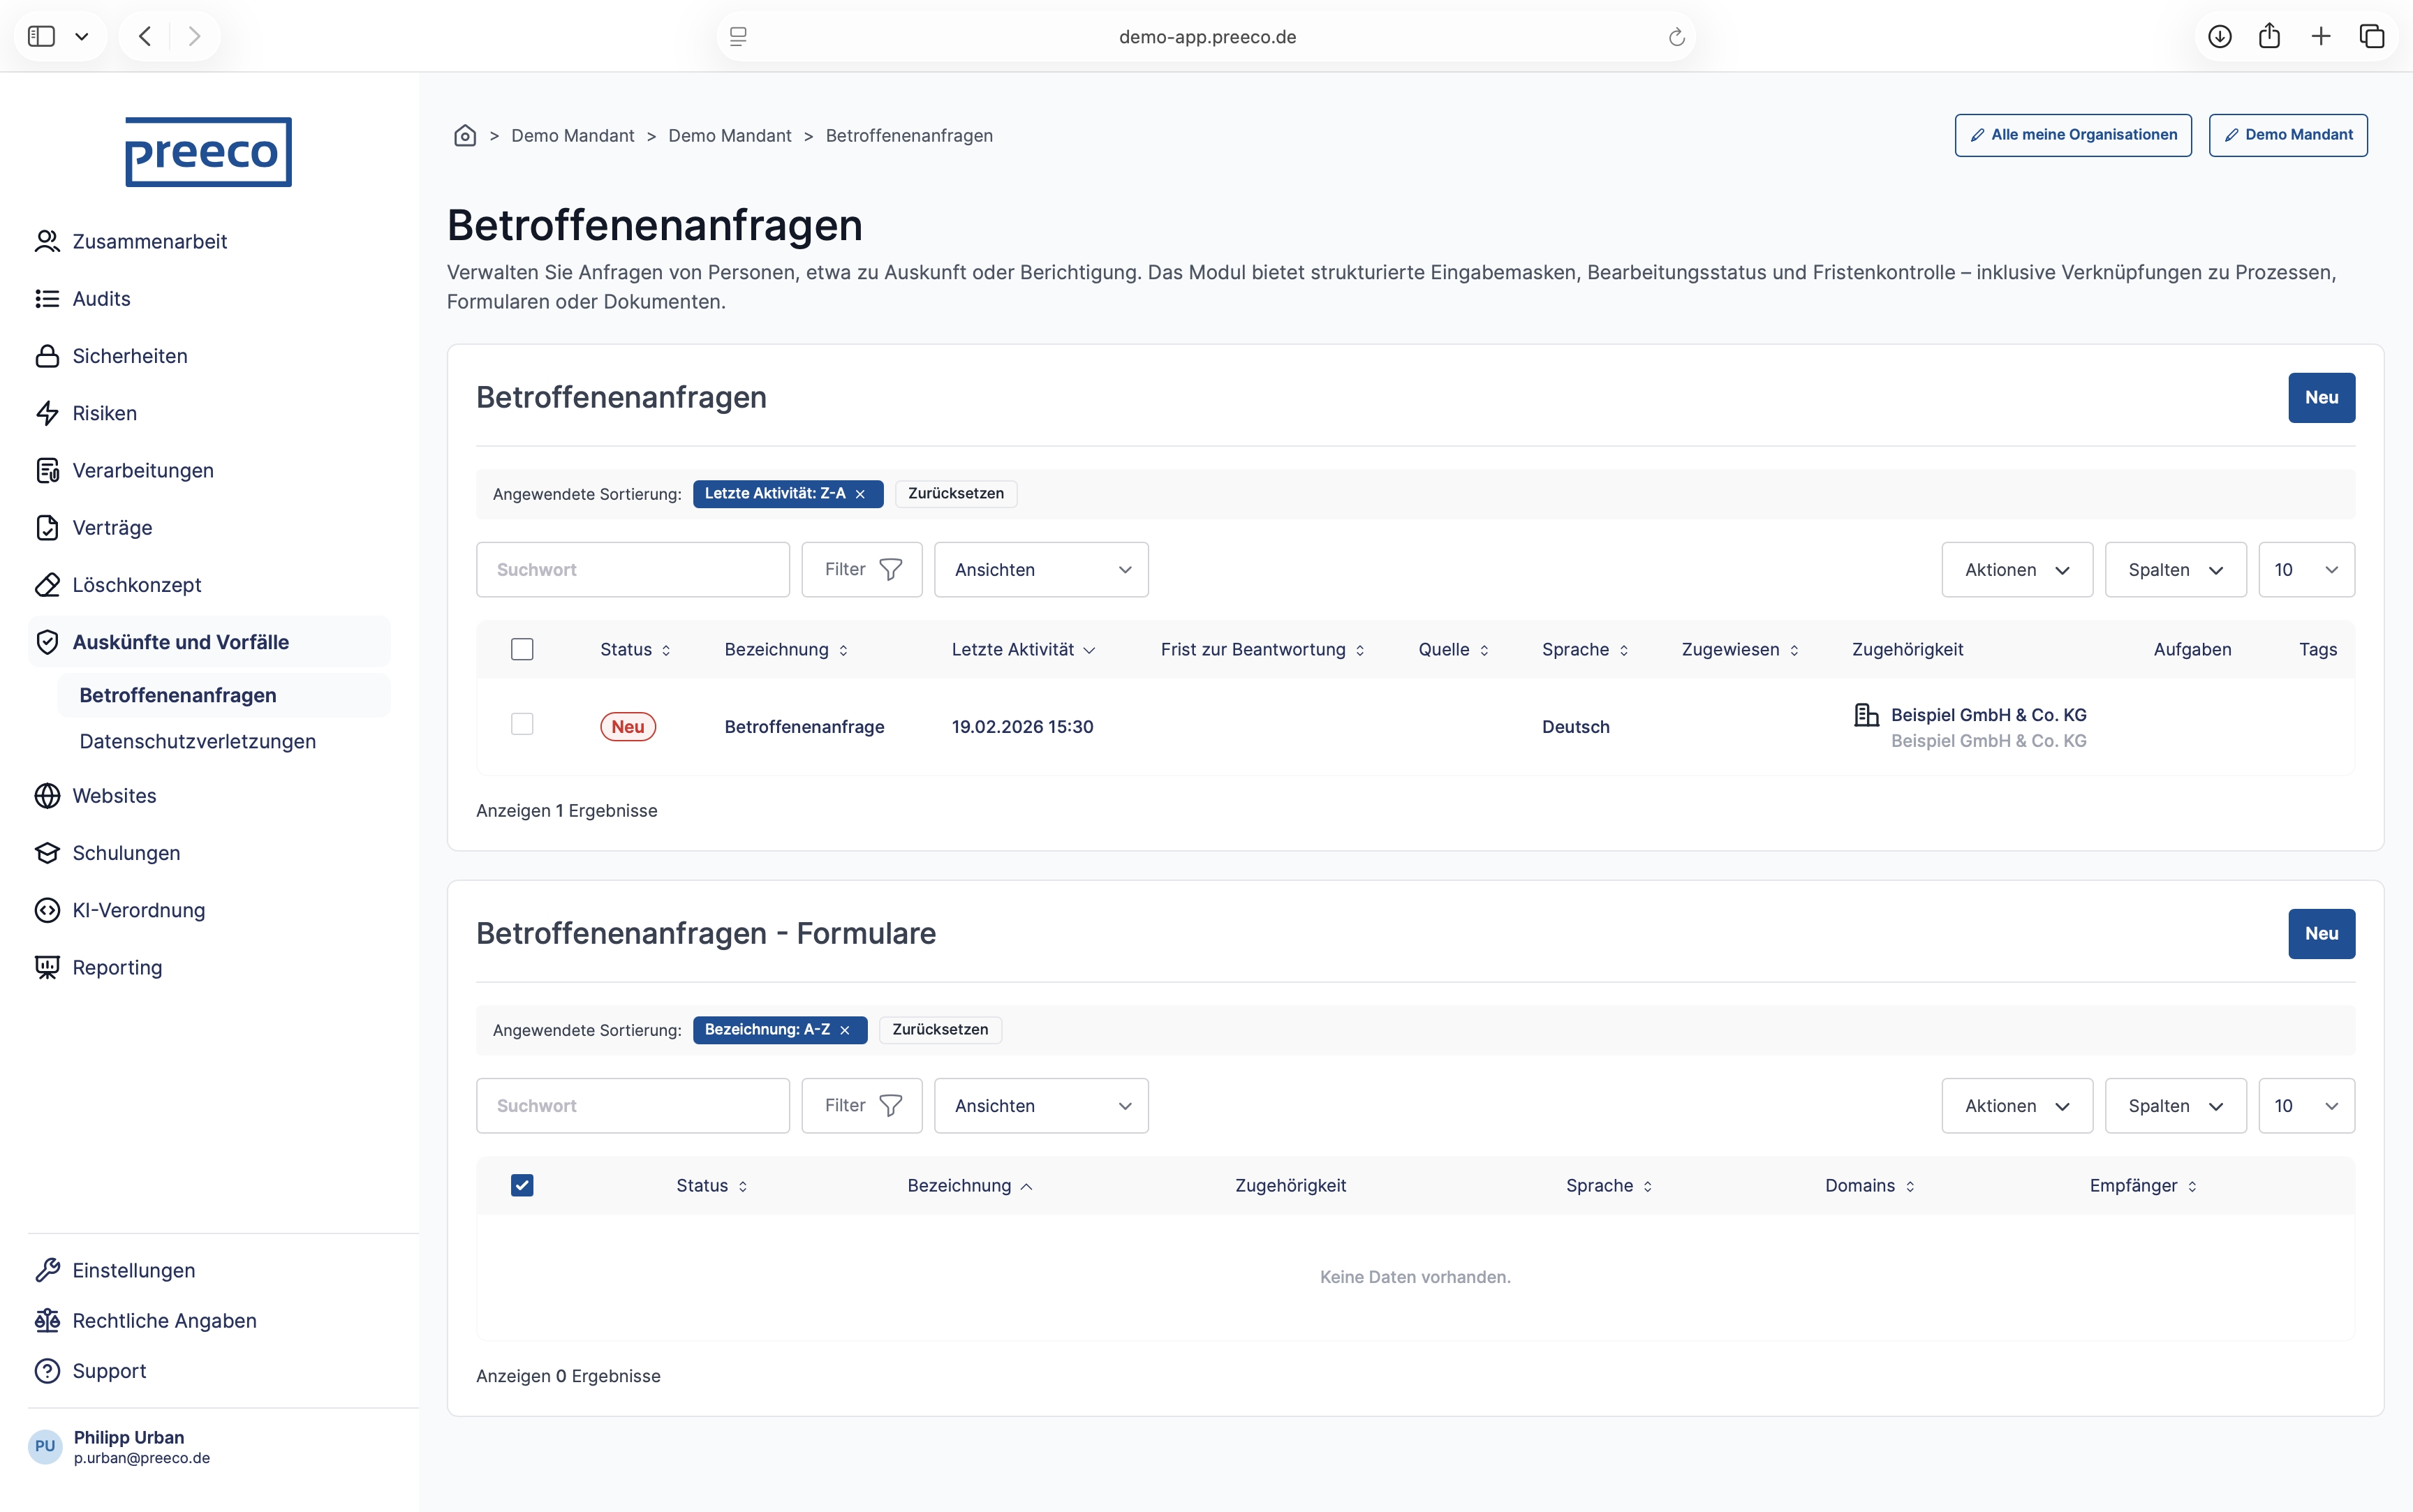Image resolution: width=2413 pixels, height=1512 pixels.
Task: Open the first Aktionen dropdown
Action: pyautogui.click(x=2016, y=570)
